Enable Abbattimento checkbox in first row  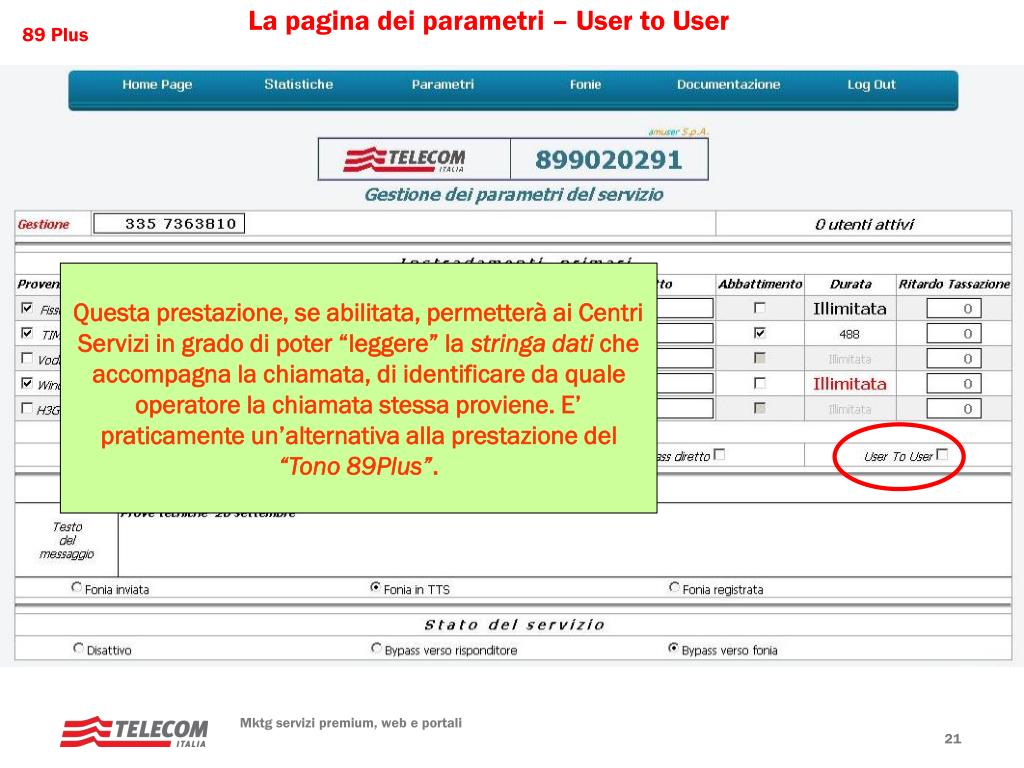point(760,307)
